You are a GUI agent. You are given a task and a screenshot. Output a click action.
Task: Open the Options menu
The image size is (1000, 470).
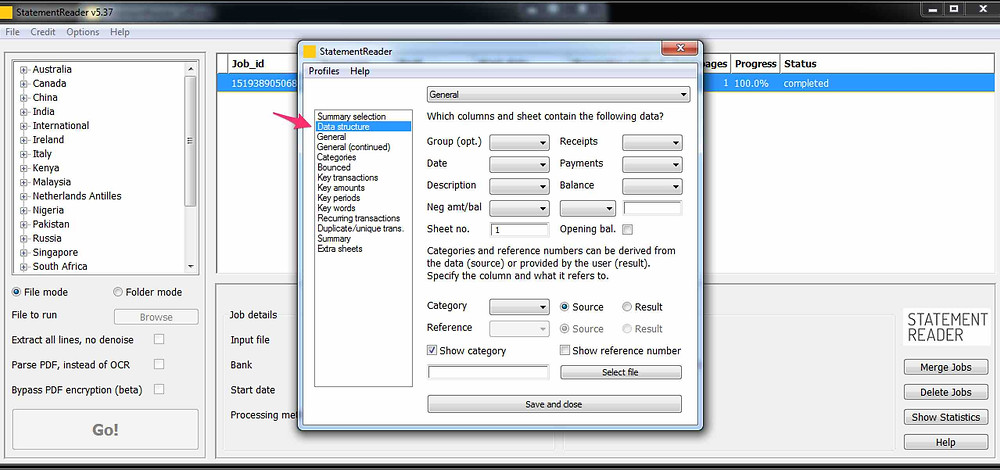click(x=83, y=32)
